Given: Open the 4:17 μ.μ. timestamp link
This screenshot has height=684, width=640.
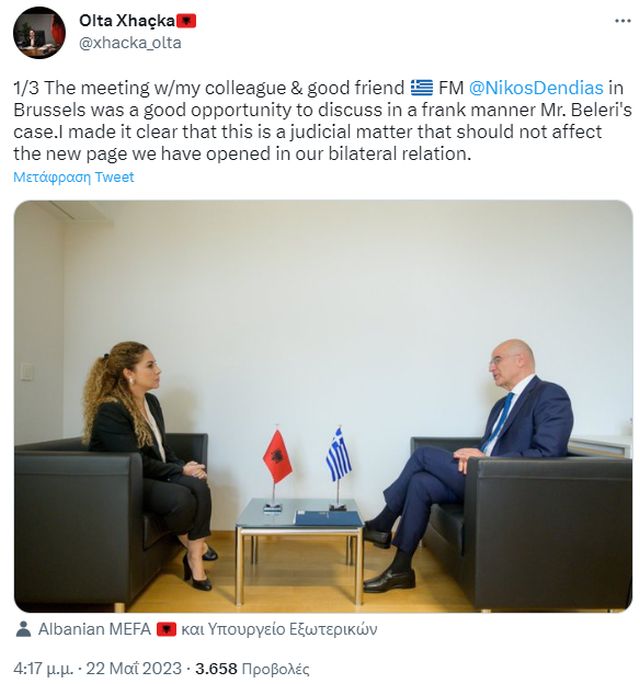Looking at the screenshot, I should [43, 668].
